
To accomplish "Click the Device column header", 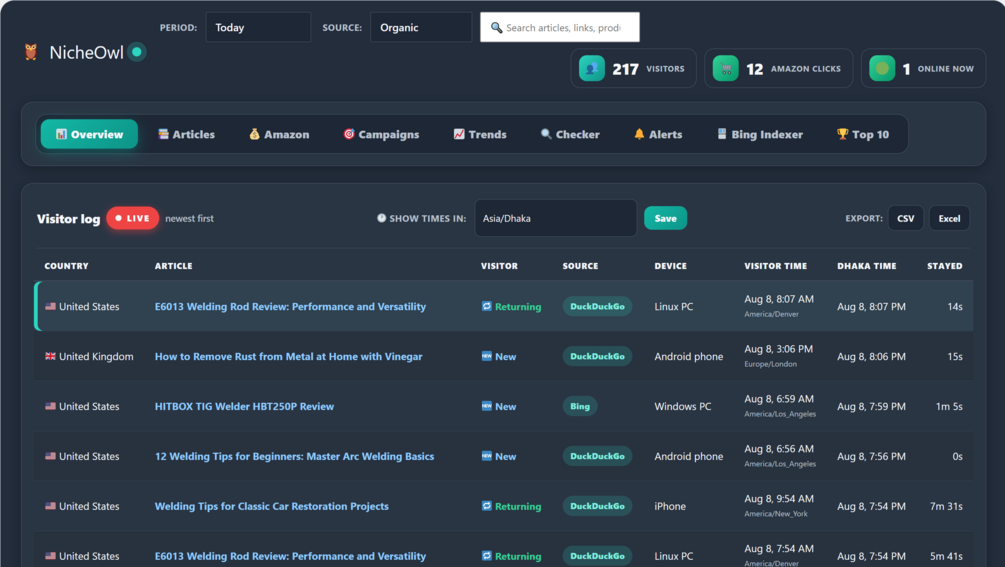I will click(670, 266).
